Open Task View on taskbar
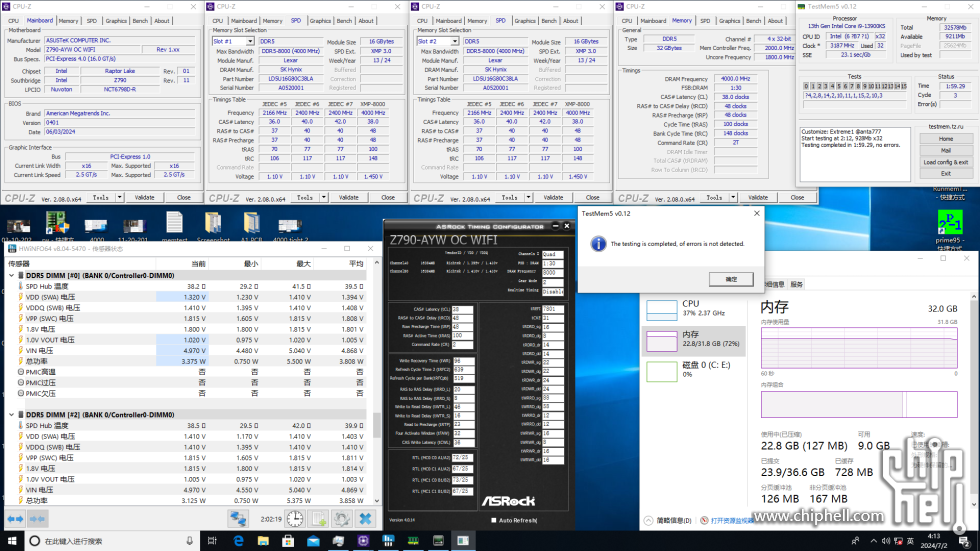This screenshot has height=551, width=980. [212, 541]
